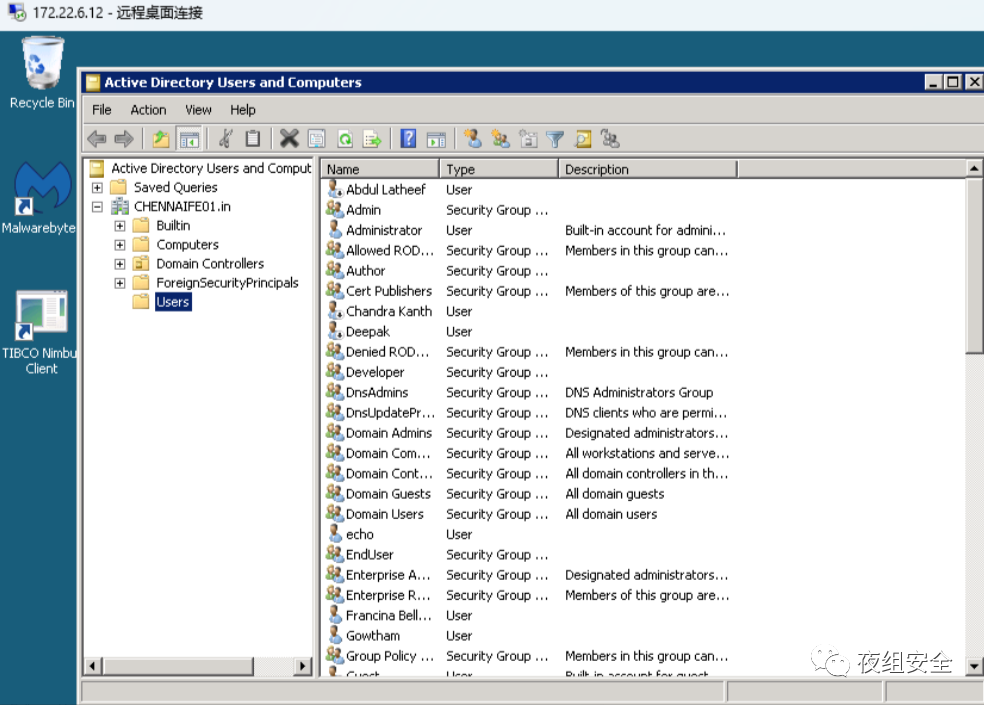Click the Paste clipboard icon
Viewport: 984px width, 705px height.
[253, 139]
